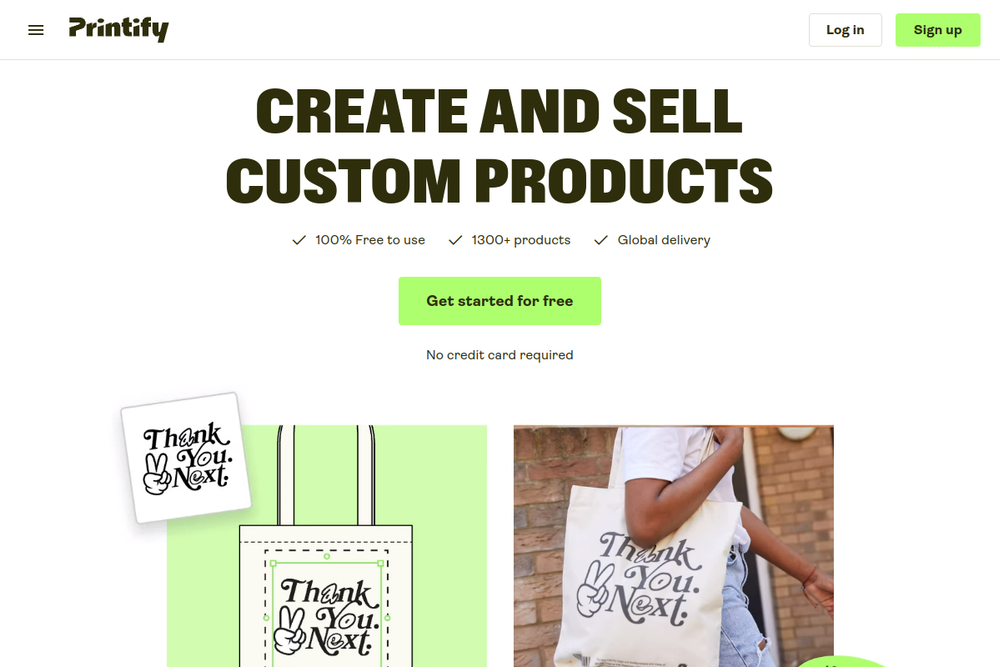This screenshot has width=1000, height=667.
Task: Click the green Sign up button
Action: click(x=938, y=30)
